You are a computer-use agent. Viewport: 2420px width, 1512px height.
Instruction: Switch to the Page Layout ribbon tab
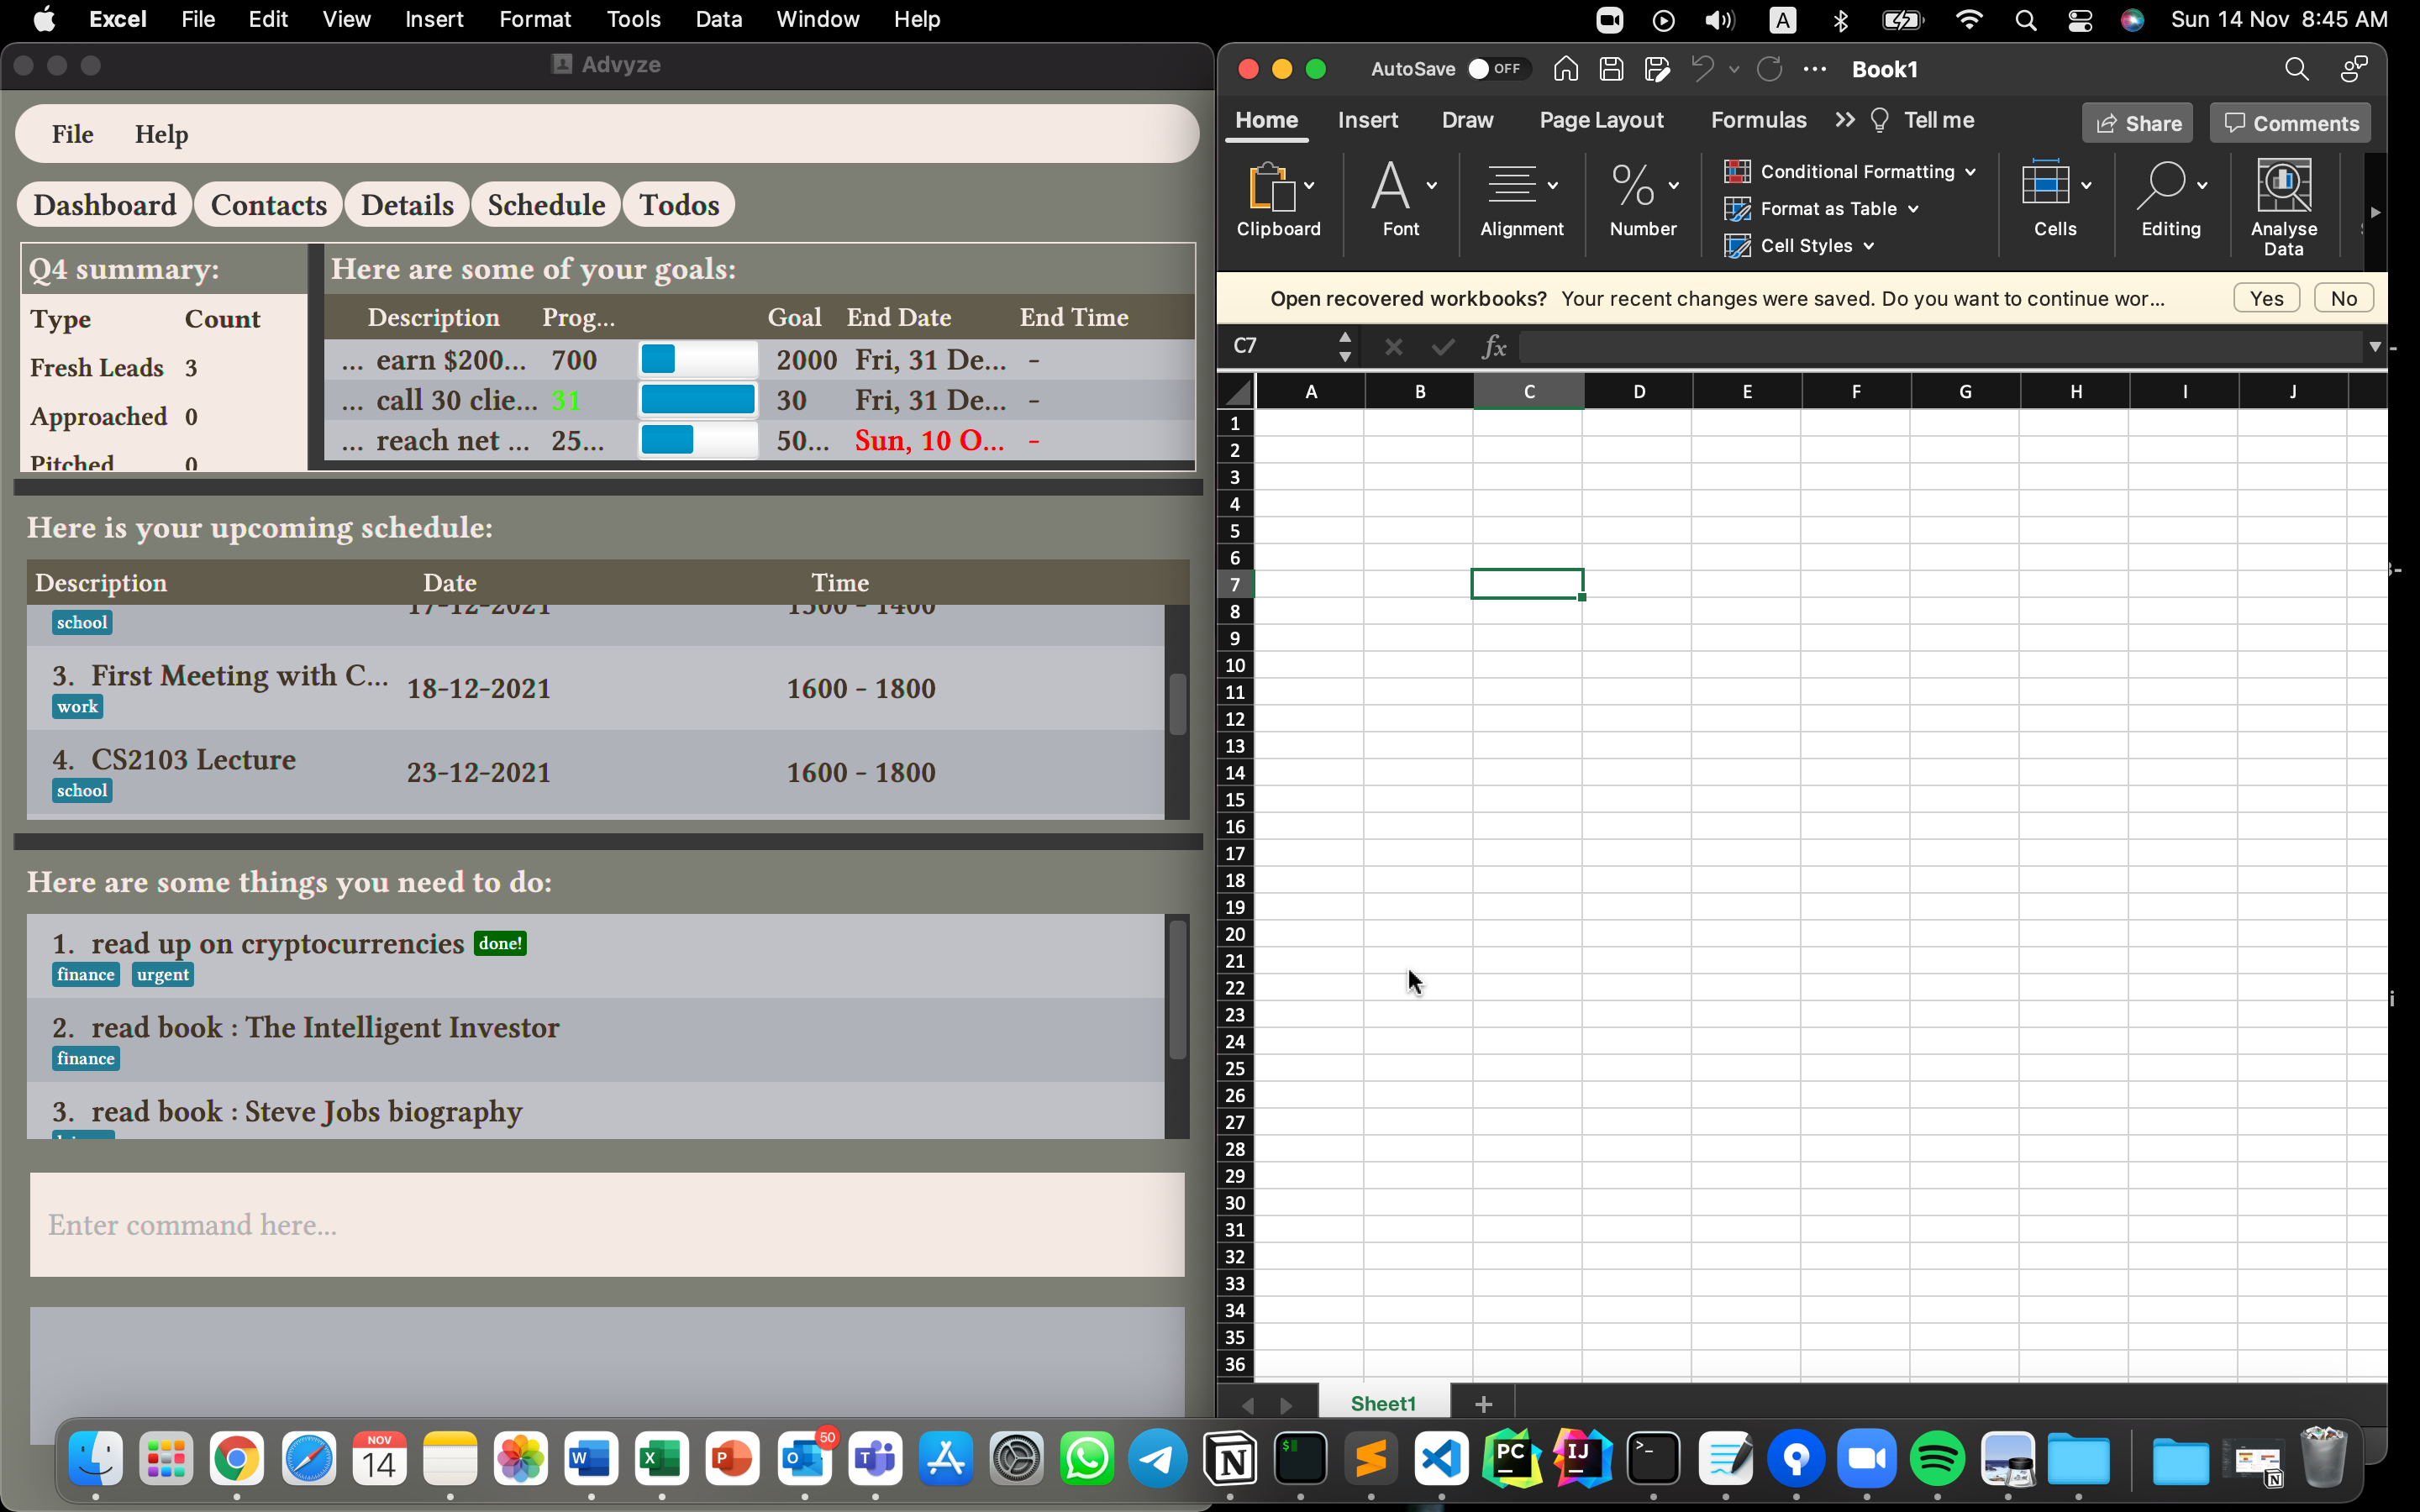tap(1601, 120)
